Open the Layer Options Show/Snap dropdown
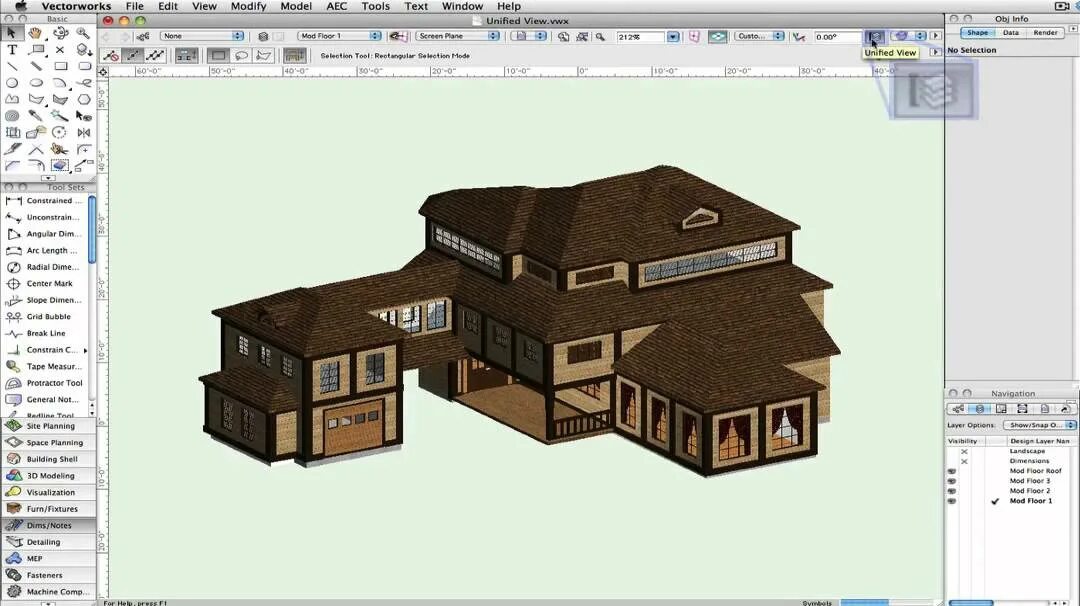The image size is (1080, 606). coord(1039,425)
